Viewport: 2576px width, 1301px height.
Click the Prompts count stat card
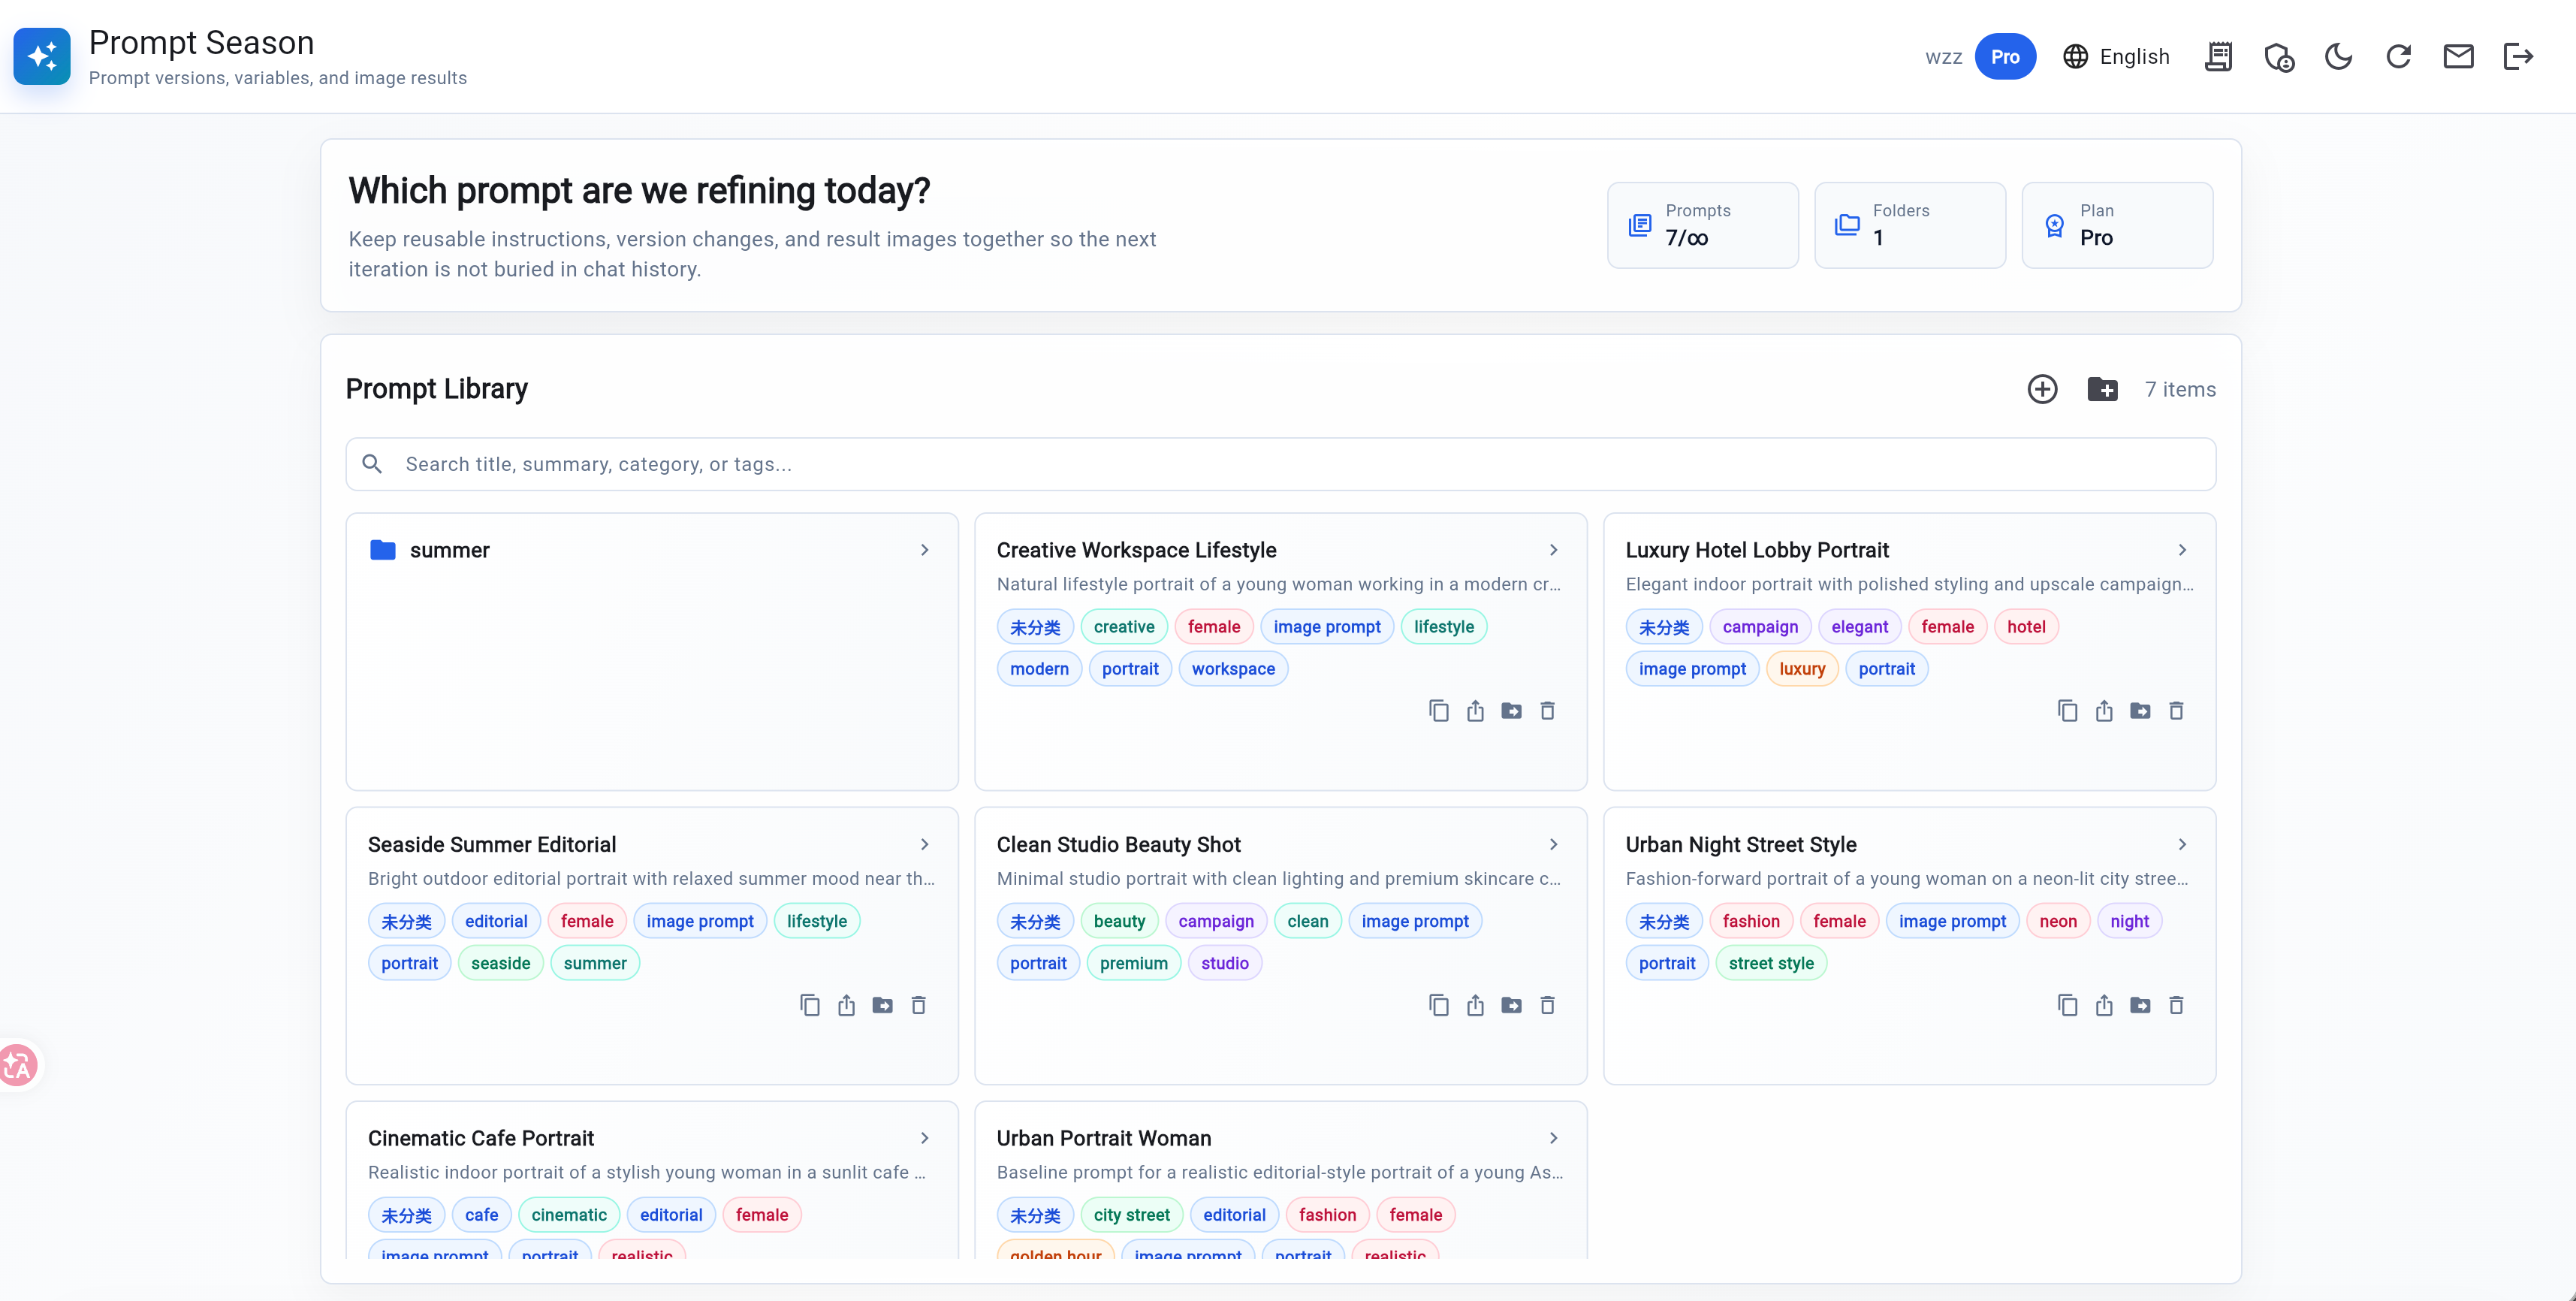(x=1702, y=225)
